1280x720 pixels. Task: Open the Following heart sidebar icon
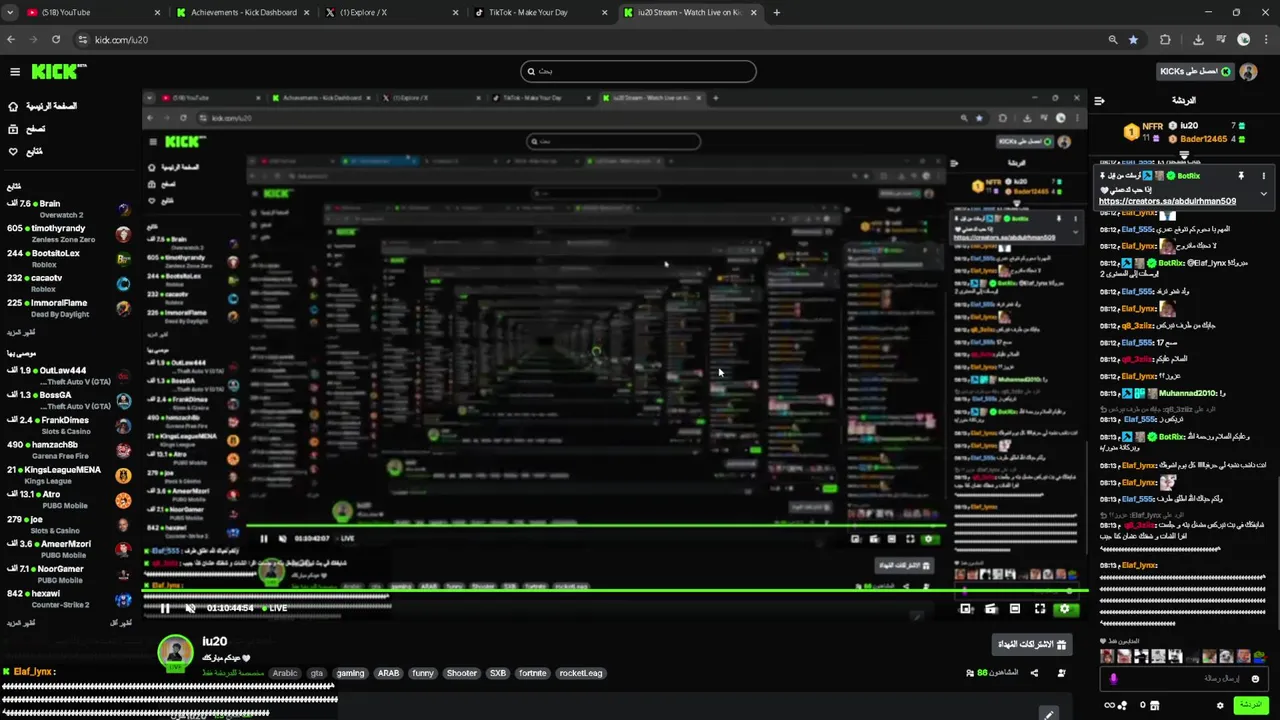coord(13,151)
